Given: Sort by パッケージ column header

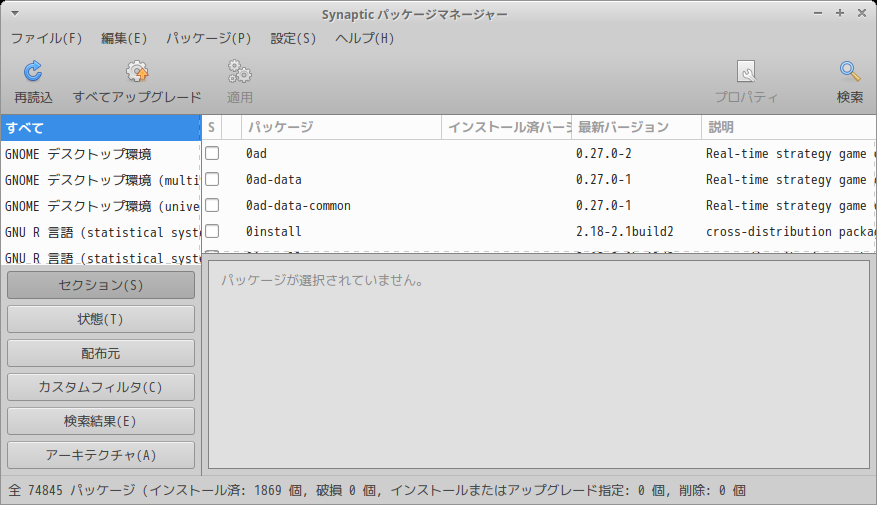Looking at the screenshot, I should pyautogui.click(x=341, y=128).
